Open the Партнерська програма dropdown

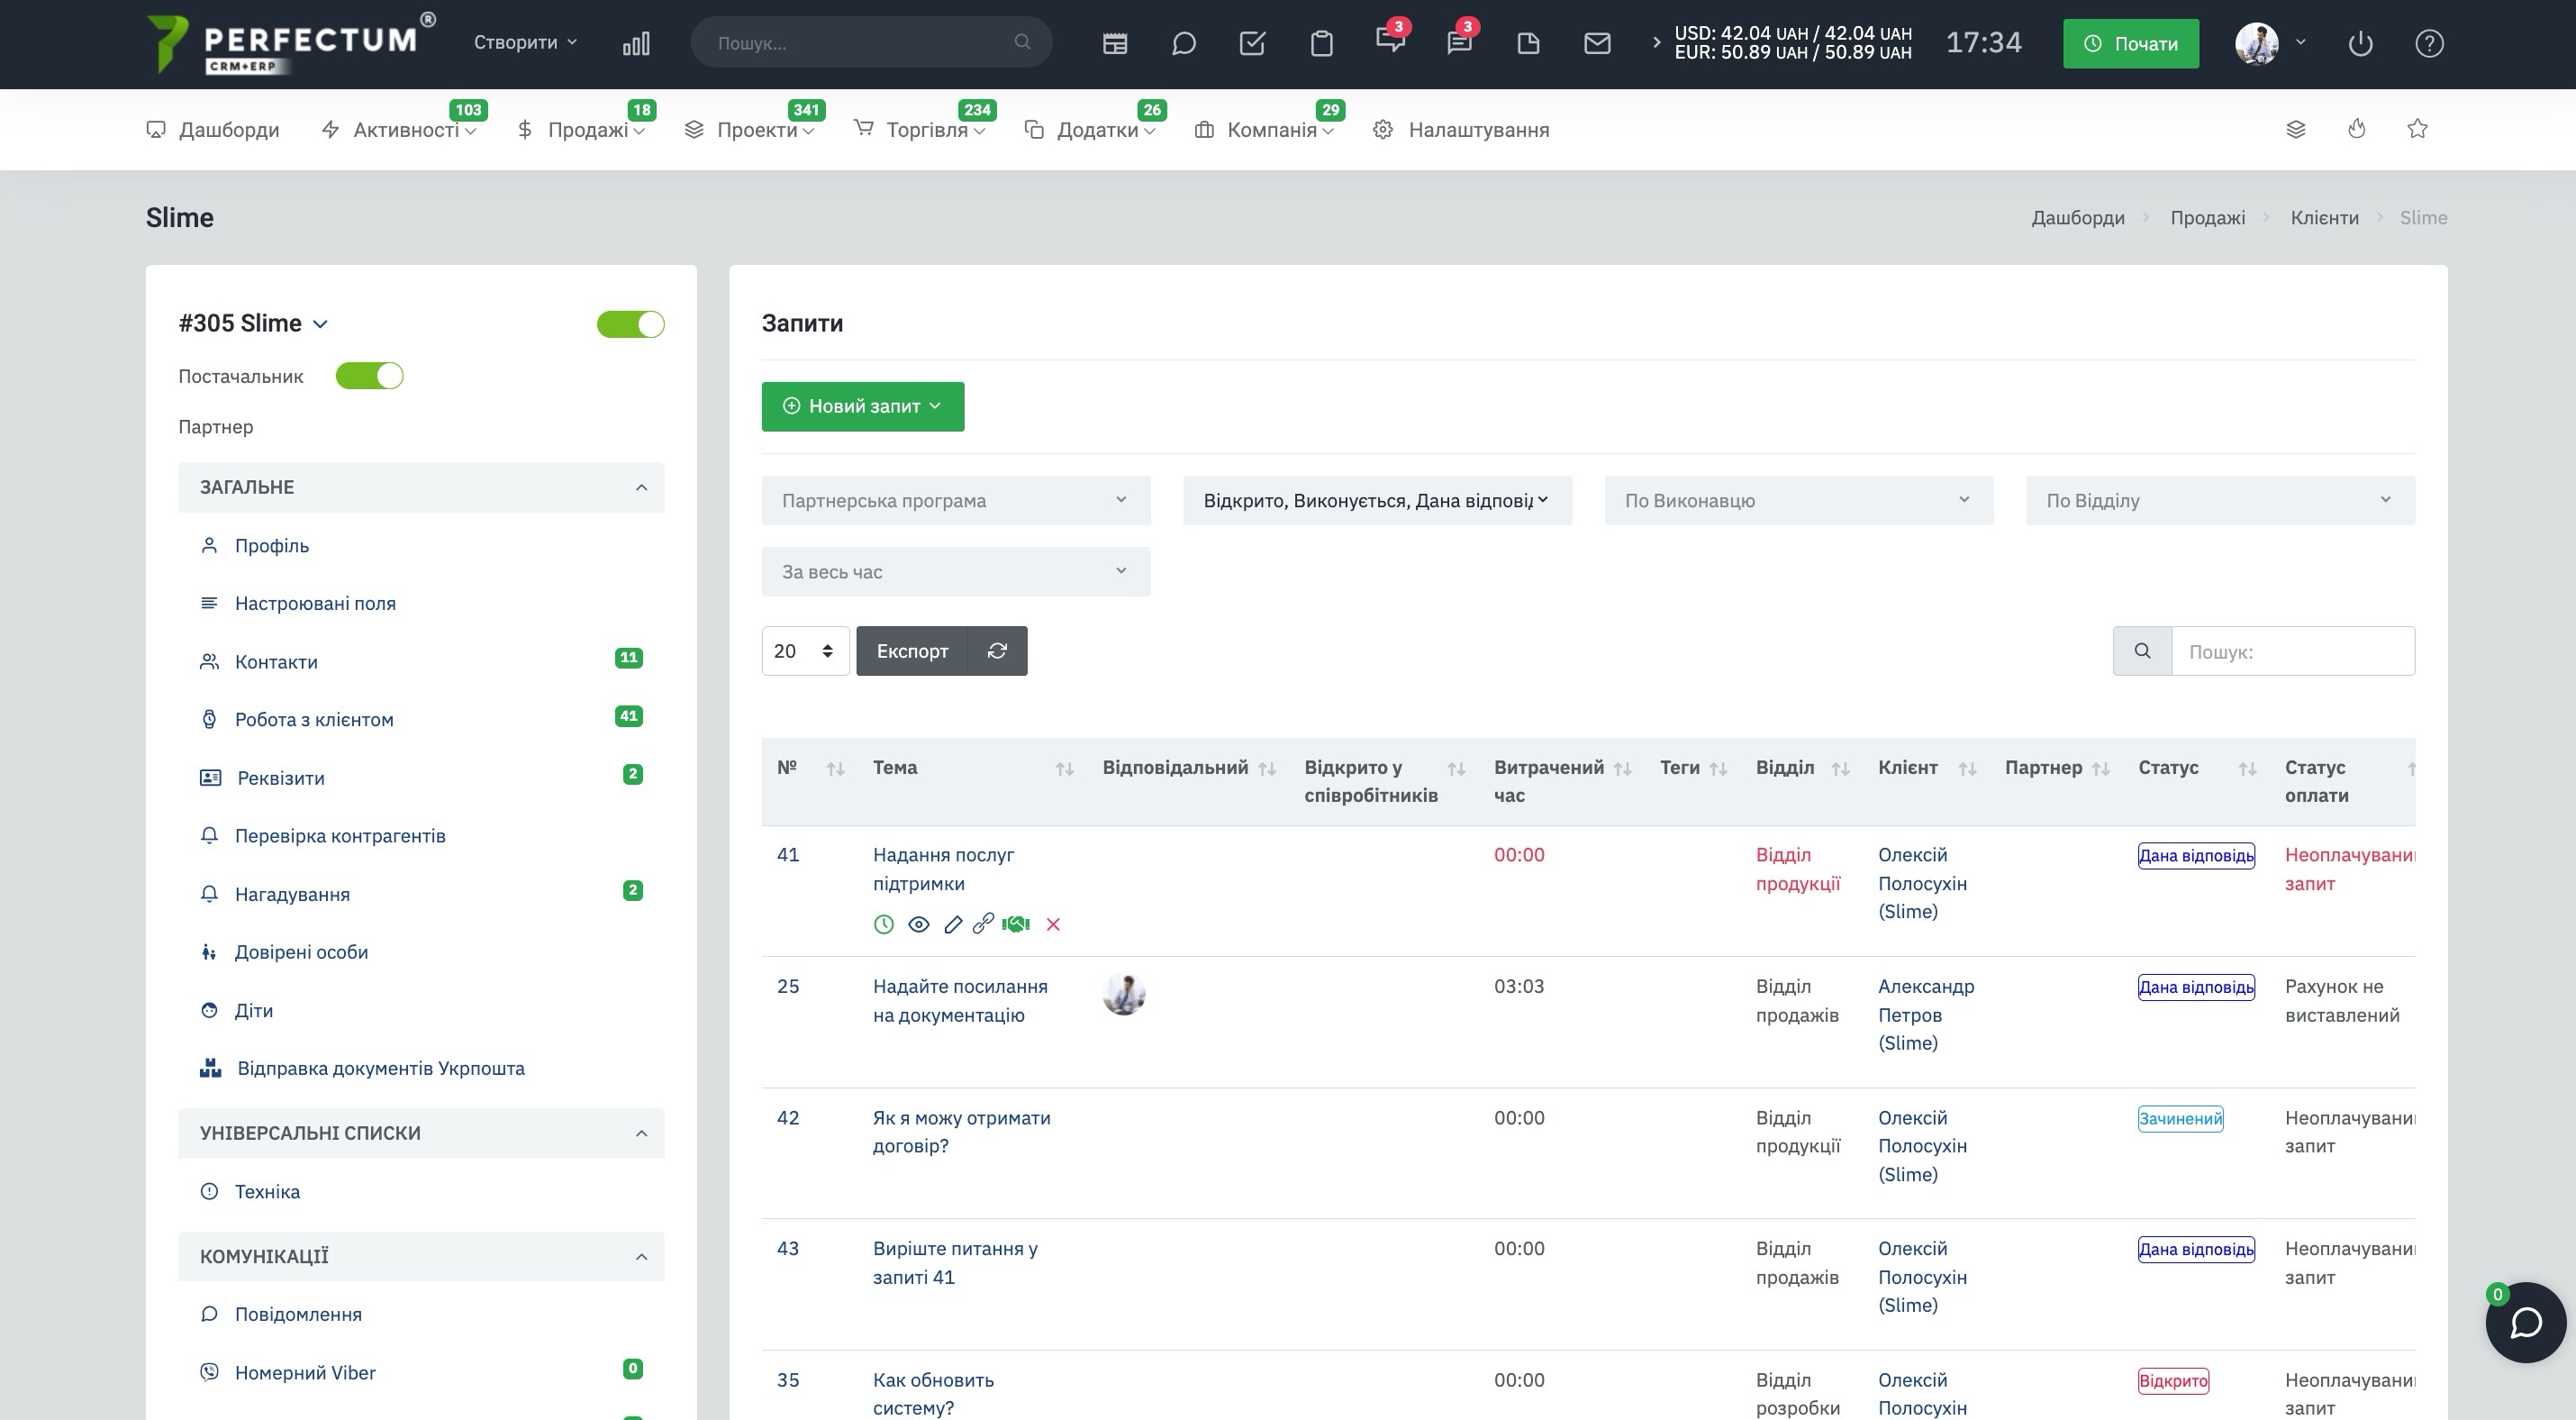pyautogui.click(x=956, y=500)
